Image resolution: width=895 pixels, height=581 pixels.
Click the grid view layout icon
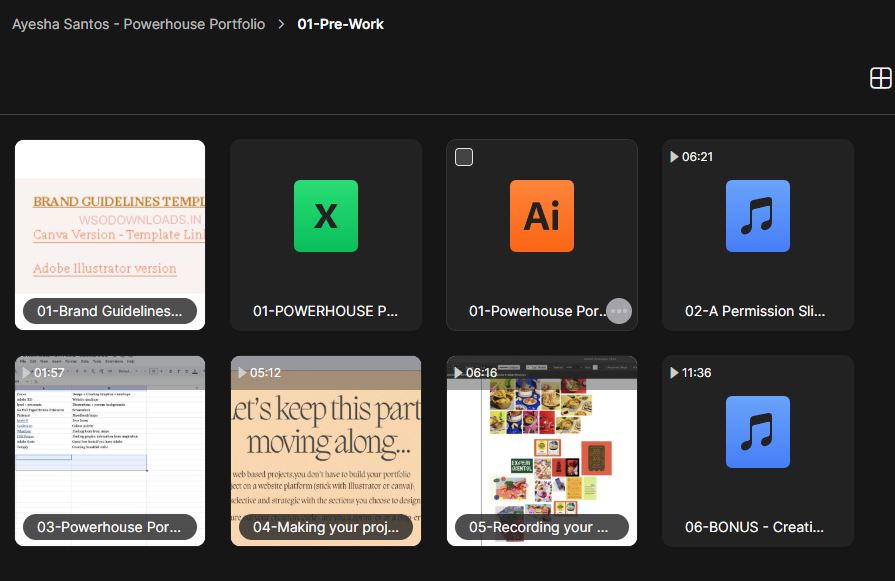[x=880, y=79]
